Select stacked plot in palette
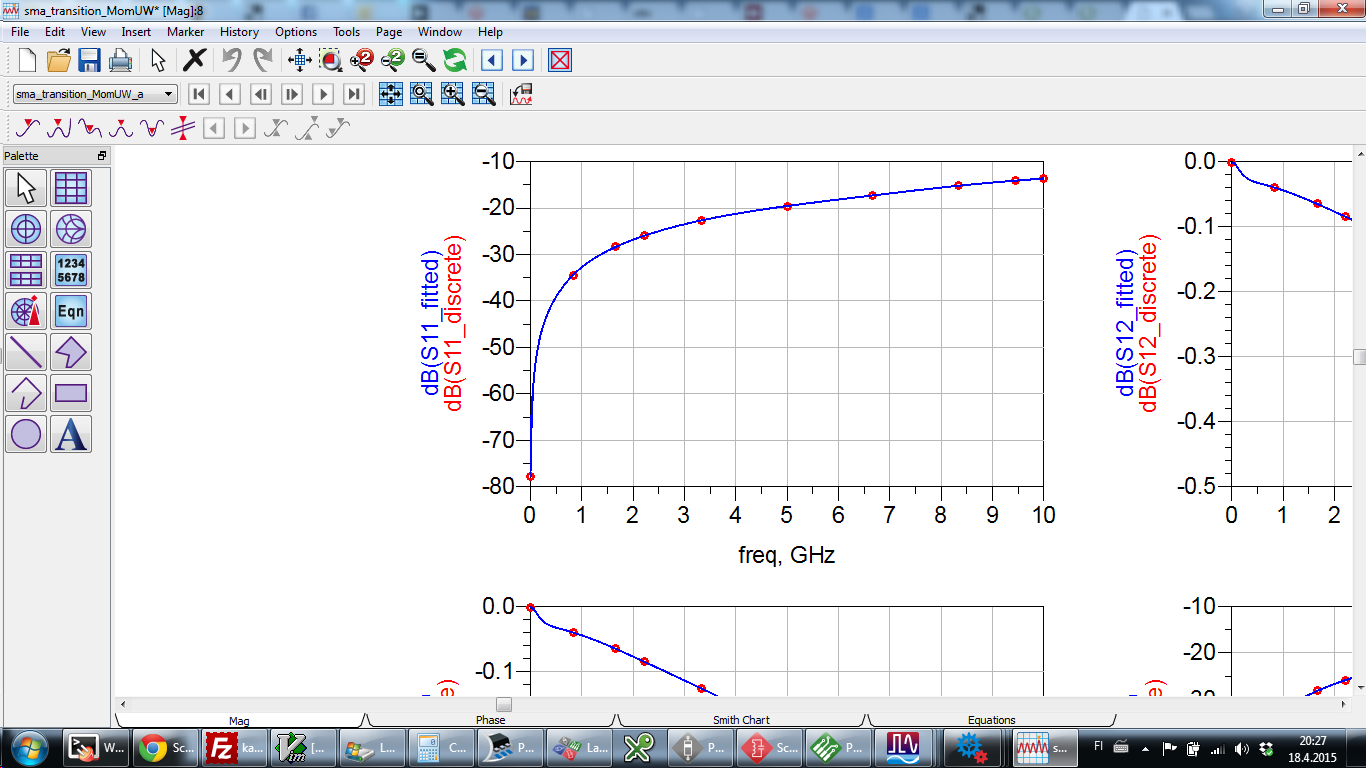1366x768 pixels. pos(26,269)
